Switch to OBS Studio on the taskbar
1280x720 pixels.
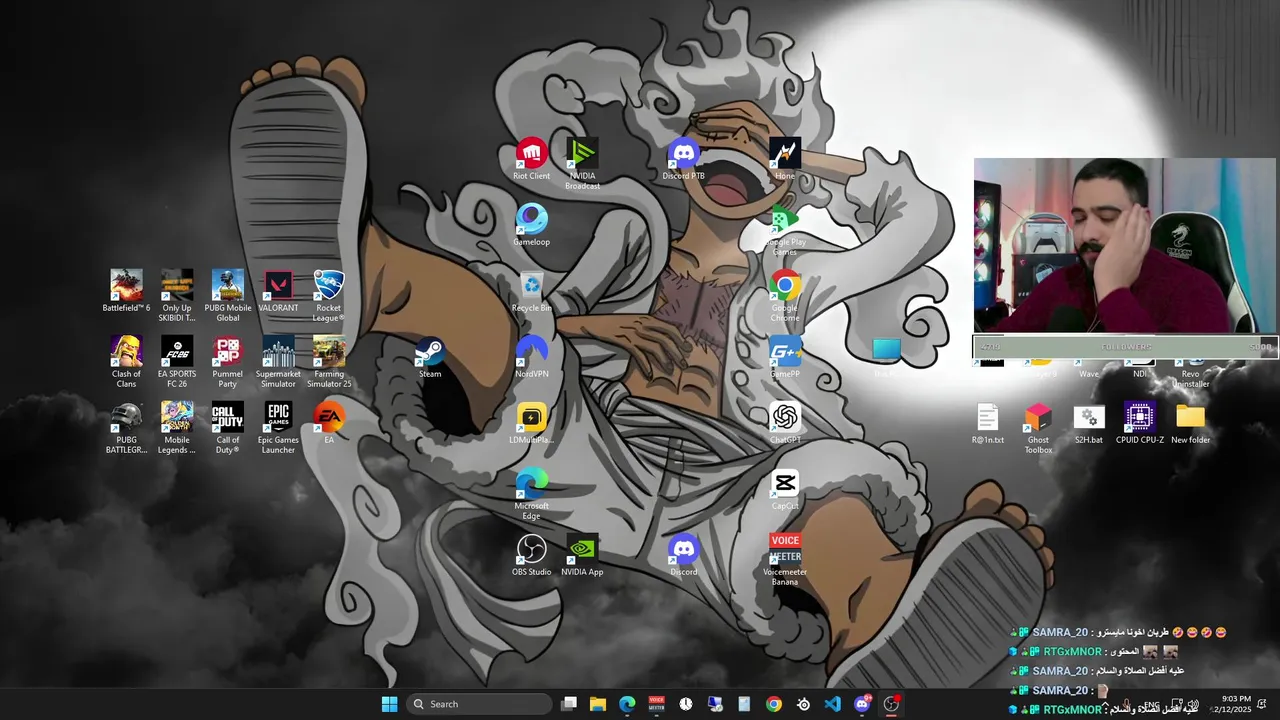point(891,704)
